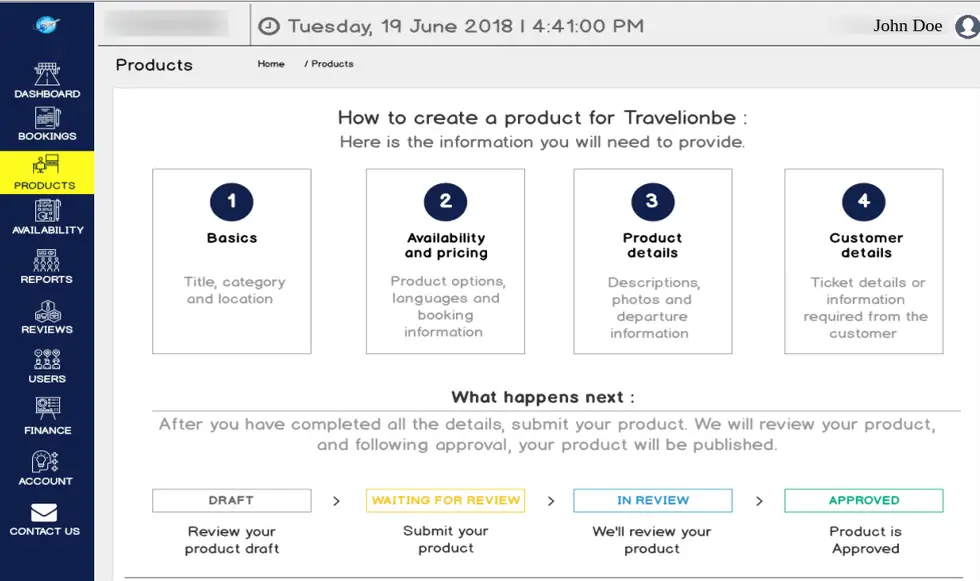This screenshot has height=581, width=980.
Task: Click John Doe's profile avatar icon
Action: (x=967, y=26)
